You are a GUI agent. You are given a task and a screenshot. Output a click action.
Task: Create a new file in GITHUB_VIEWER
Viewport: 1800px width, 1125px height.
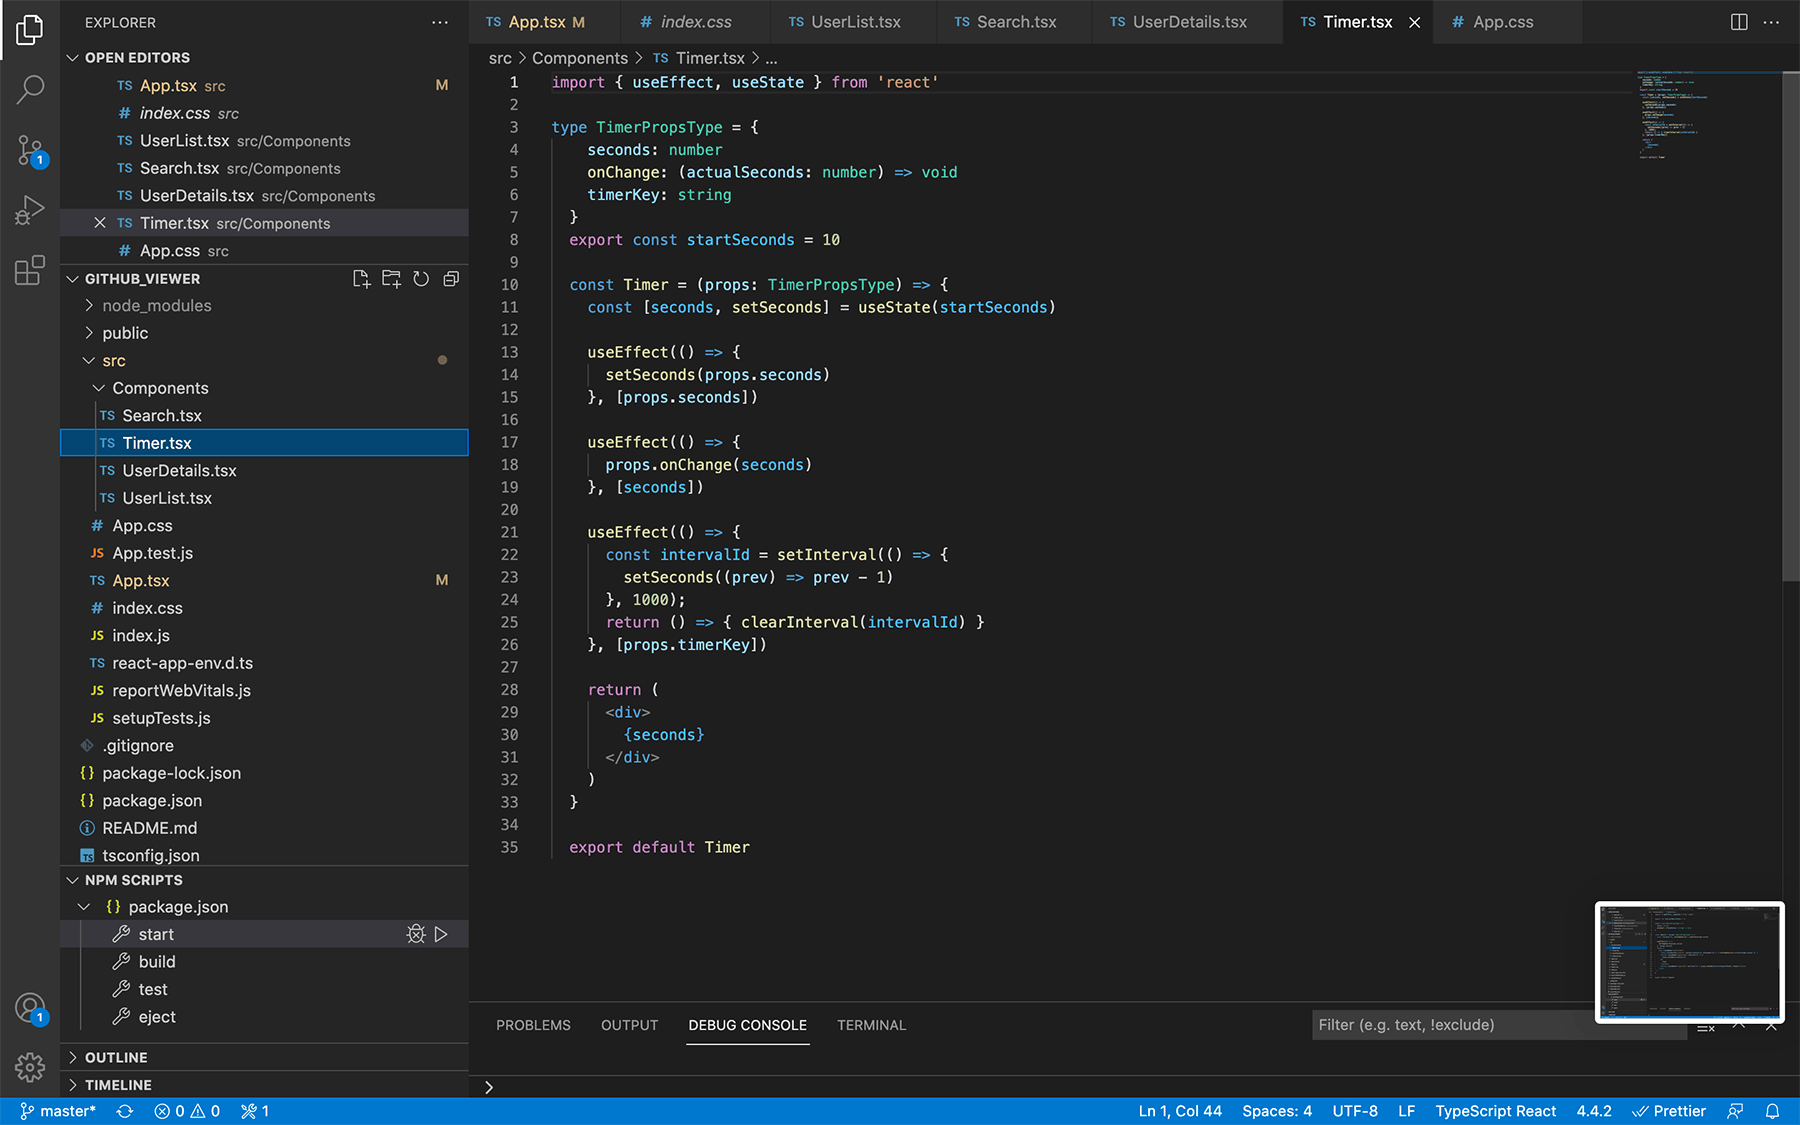361,279
